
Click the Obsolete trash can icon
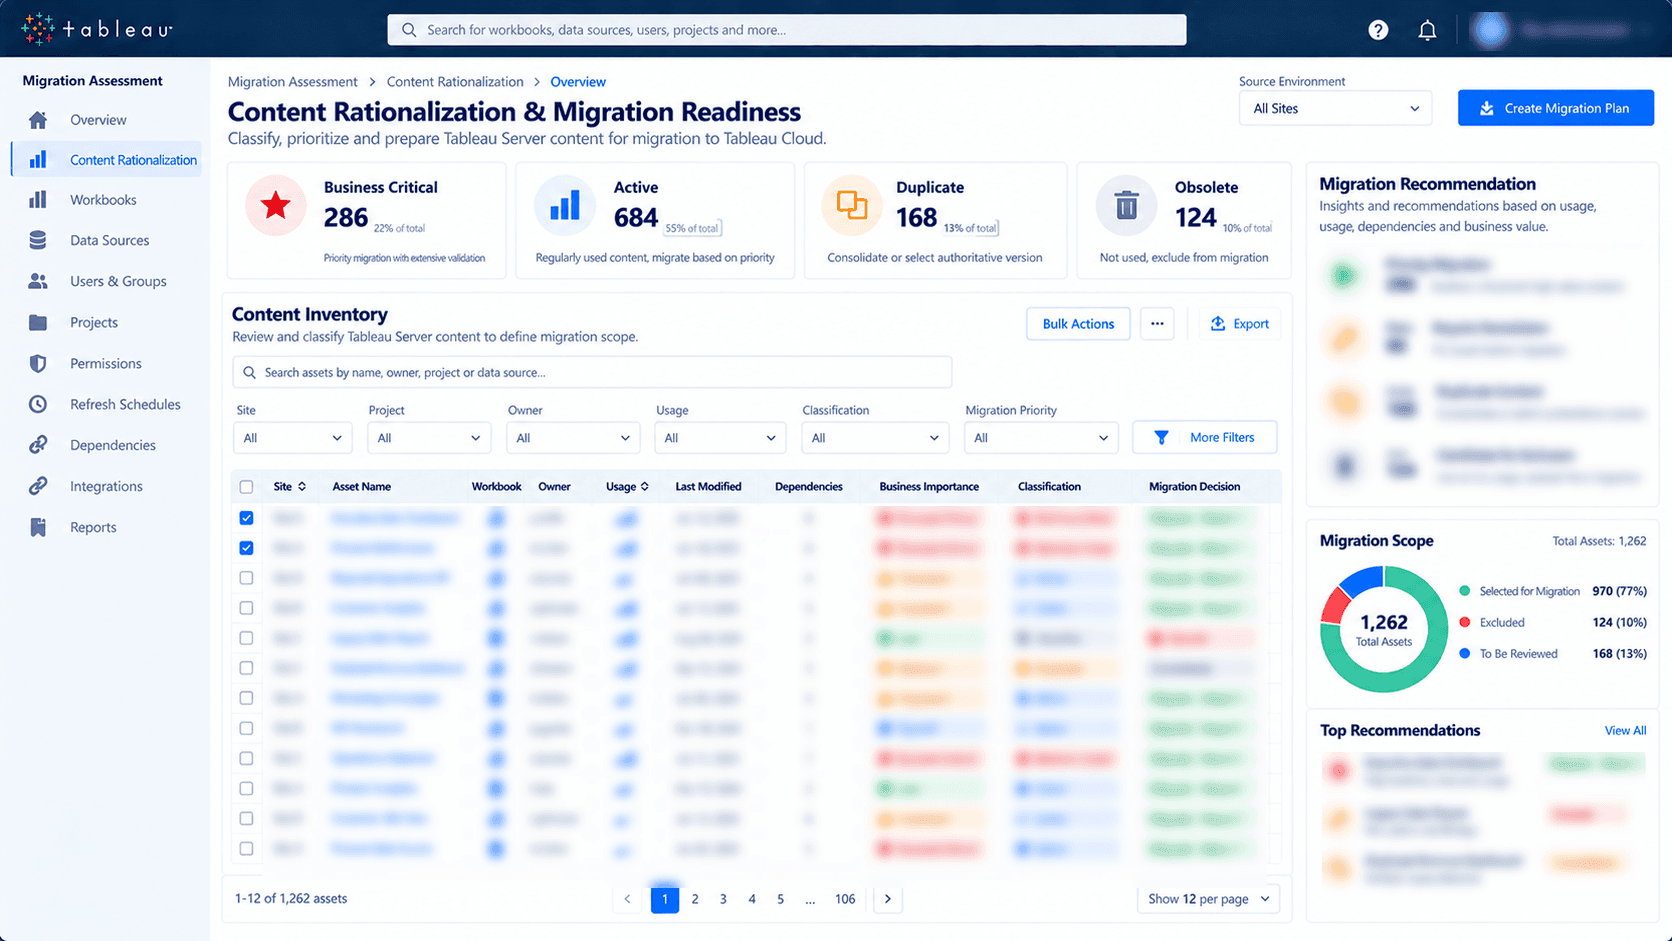click(x=1126, y=205)
